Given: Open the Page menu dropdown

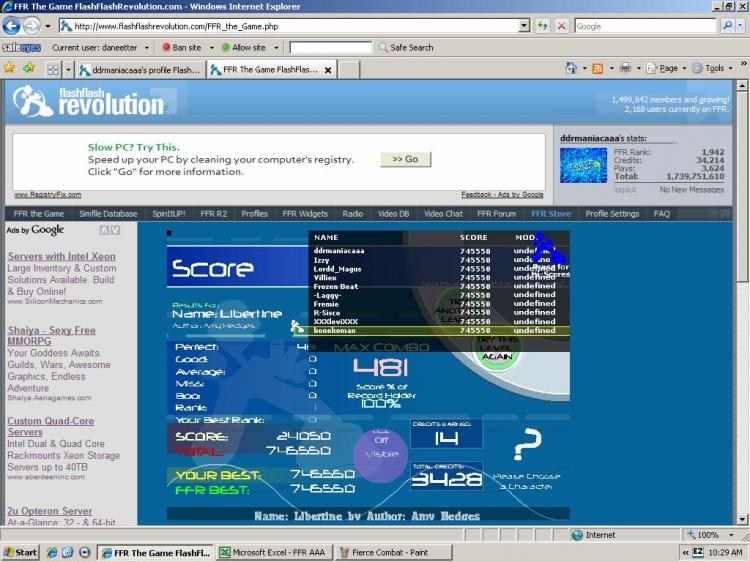Looking at the screenshot, I should pos(667,68).
